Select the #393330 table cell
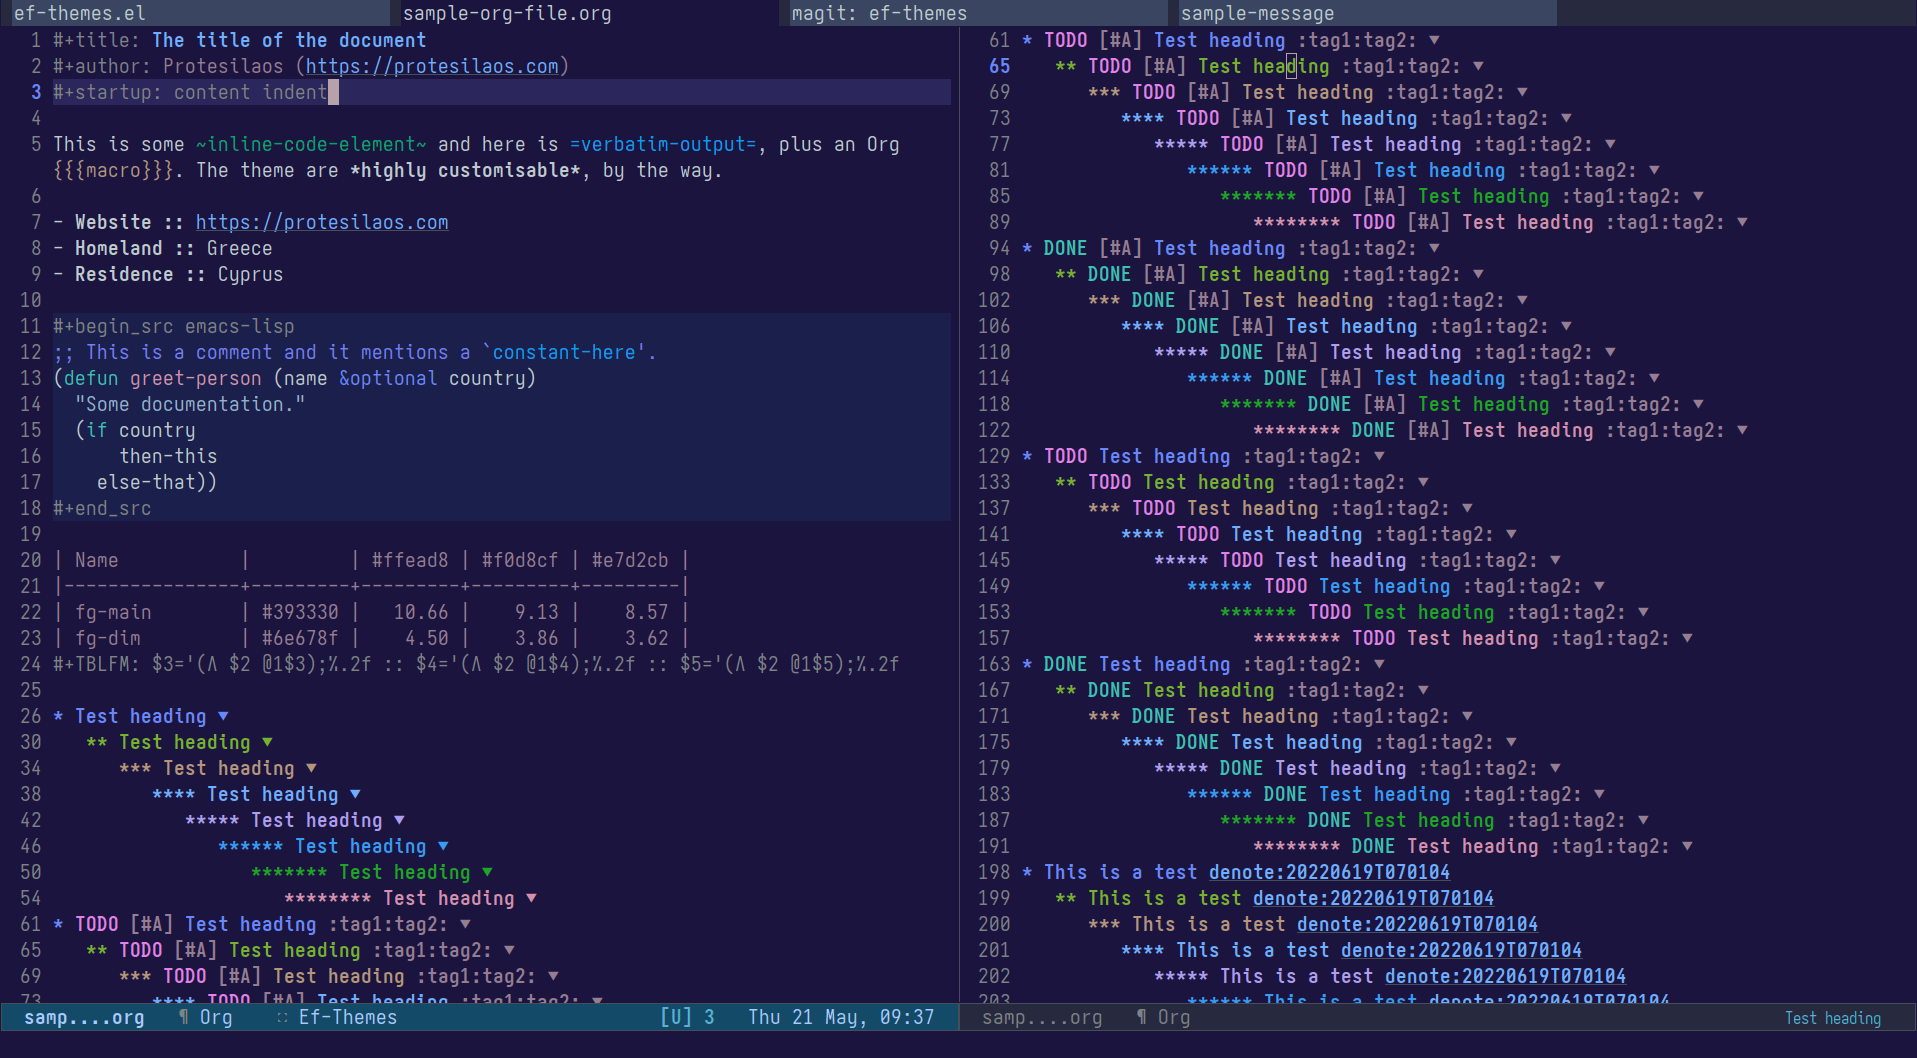 point(300,612)
